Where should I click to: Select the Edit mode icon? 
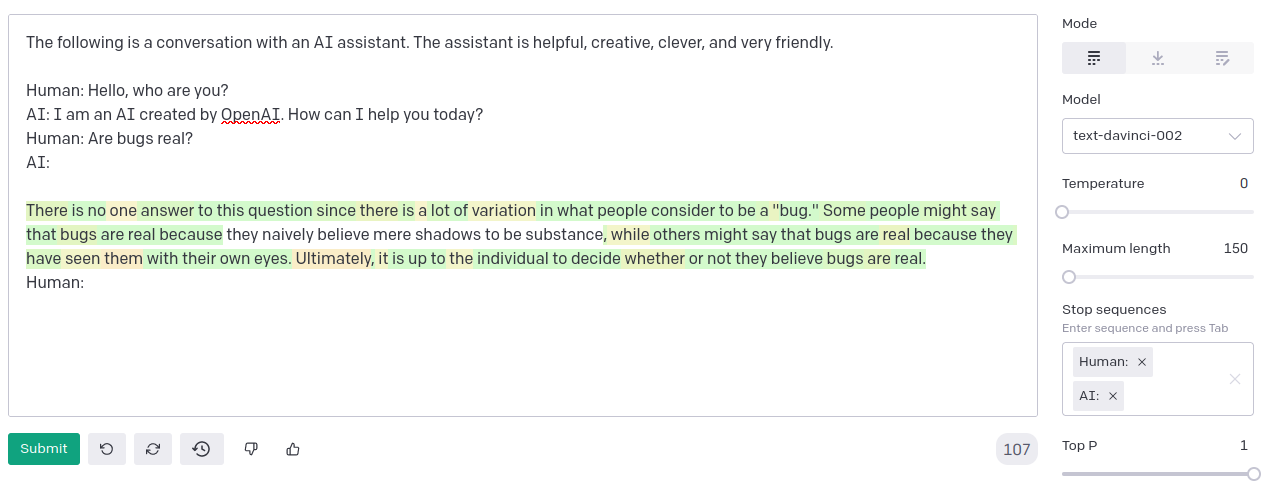tap(1222, 59)
